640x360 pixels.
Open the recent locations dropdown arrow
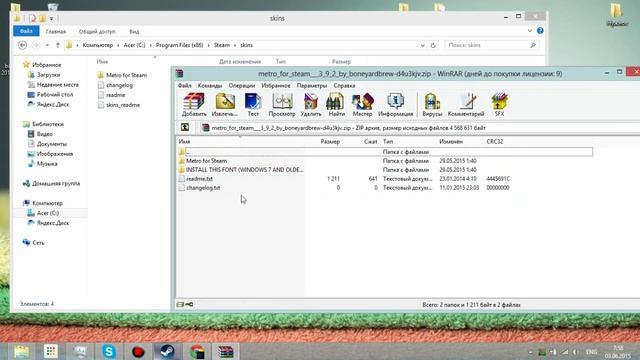[x=47, y=45]
